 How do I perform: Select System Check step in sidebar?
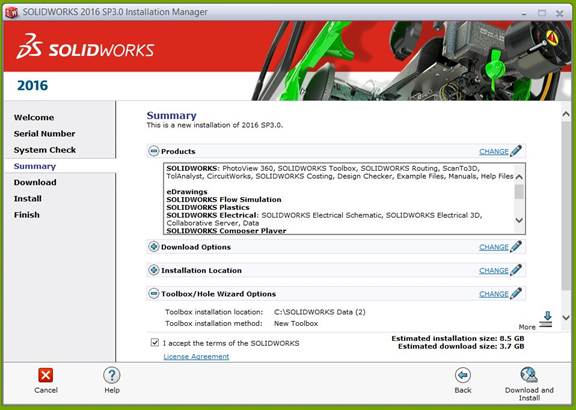click(x=45, y=150)
